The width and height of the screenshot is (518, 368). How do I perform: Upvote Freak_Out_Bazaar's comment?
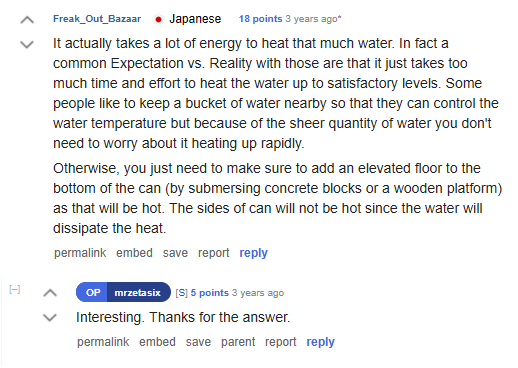pos(27,21)
